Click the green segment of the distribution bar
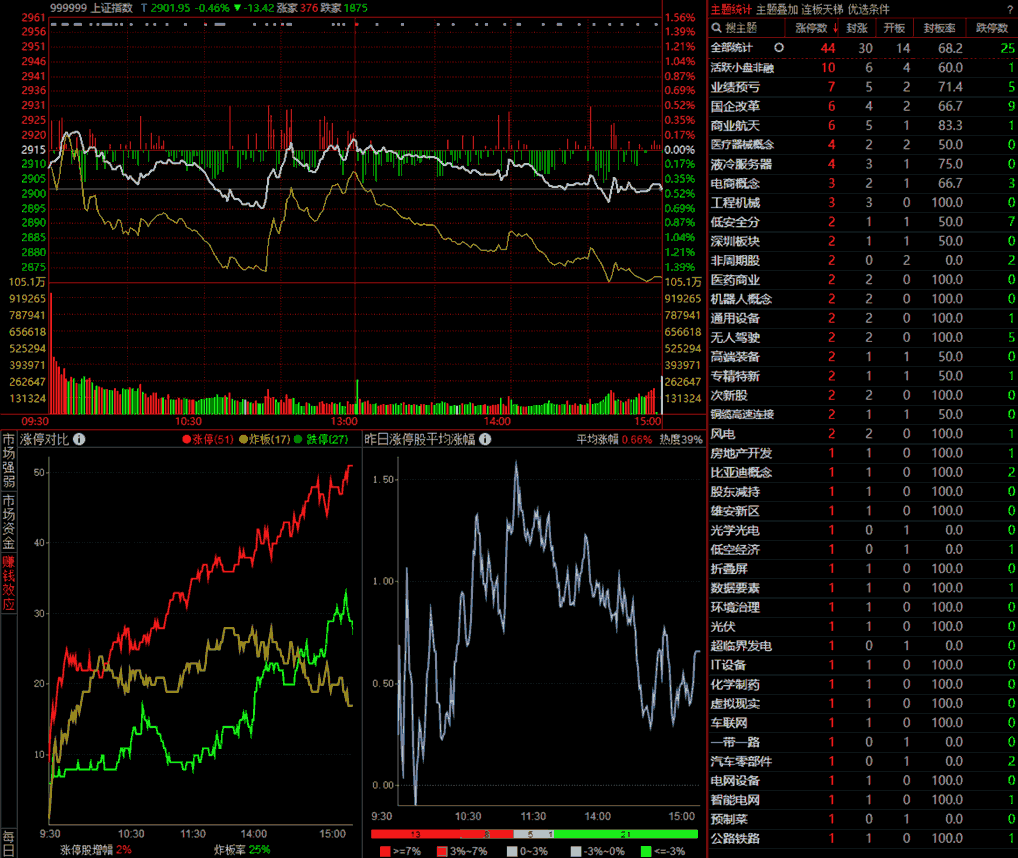 (x=626, y=834)
